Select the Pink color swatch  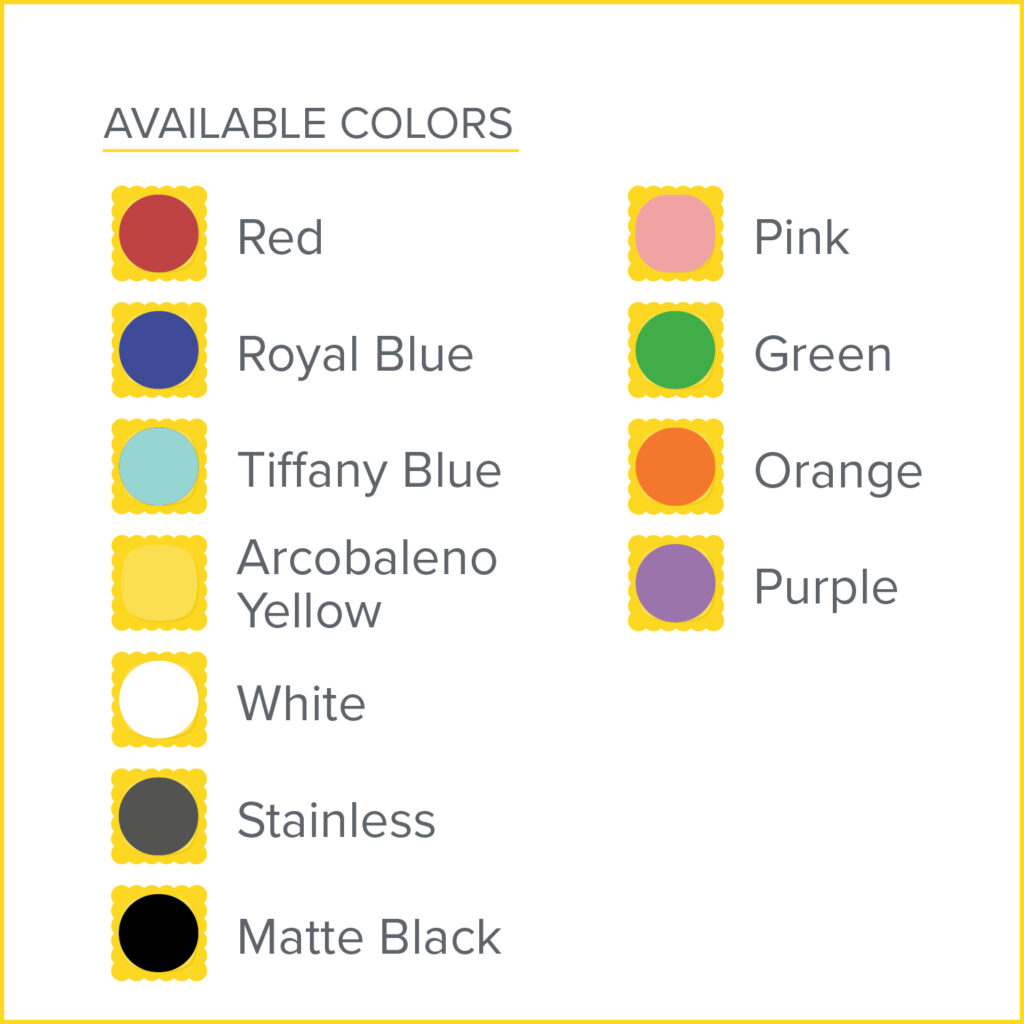[675, 234]
